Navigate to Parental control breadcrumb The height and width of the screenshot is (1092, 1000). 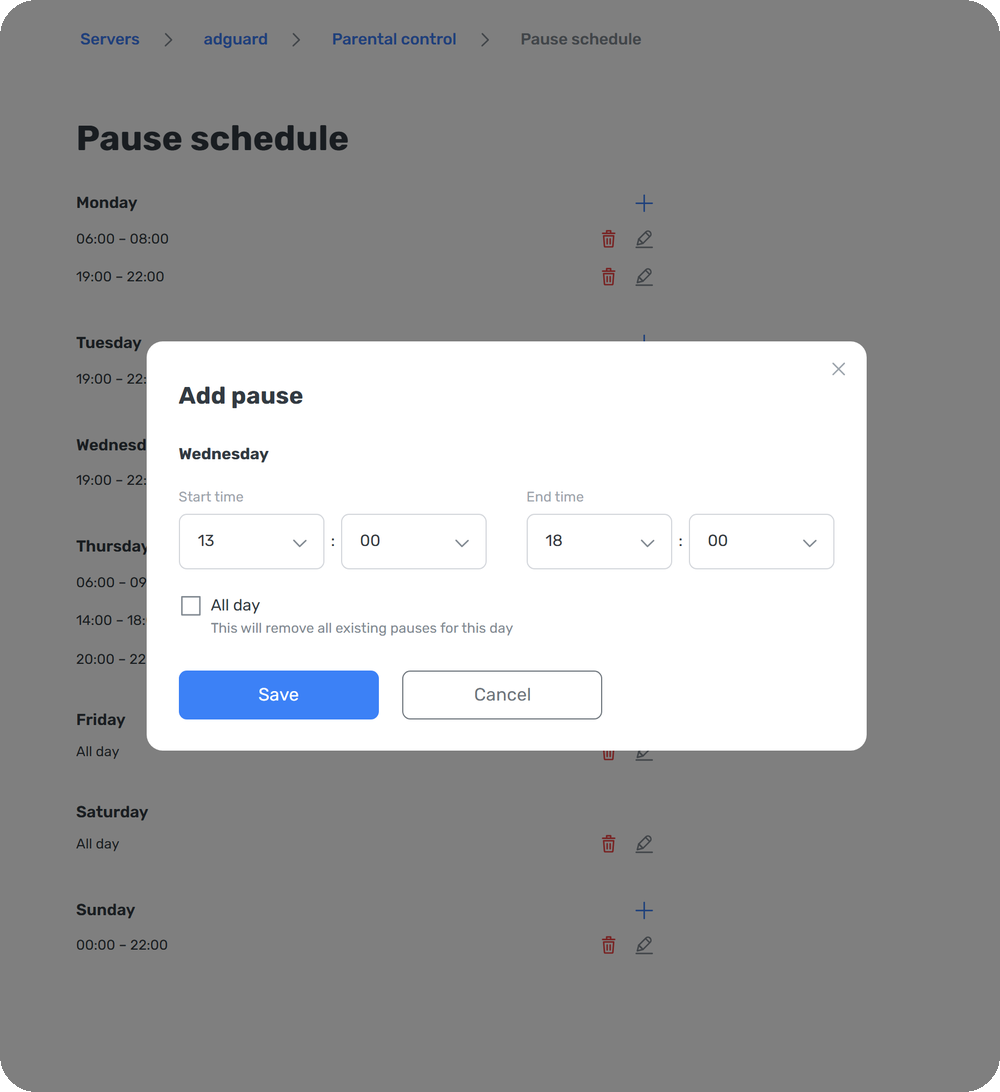394,39
